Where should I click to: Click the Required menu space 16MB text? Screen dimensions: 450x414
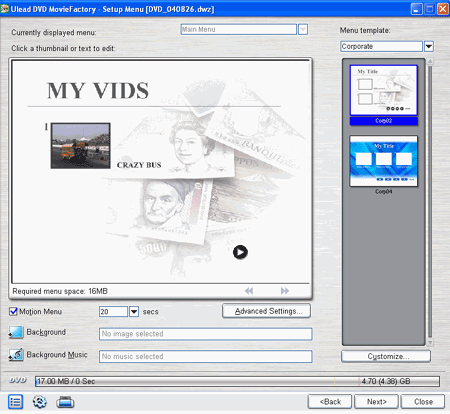pos(60,291)
